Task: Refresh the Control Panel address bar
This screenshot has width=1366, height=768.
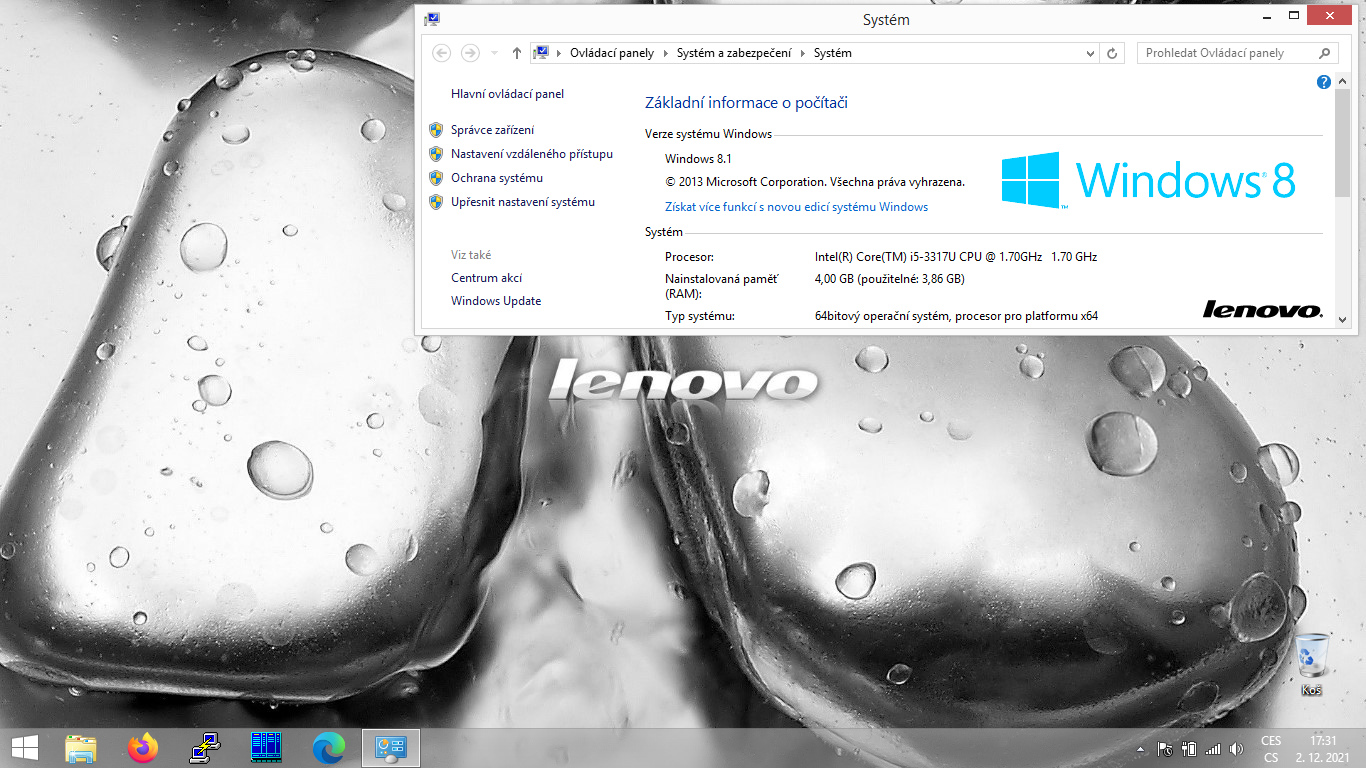Action: 1113,53
